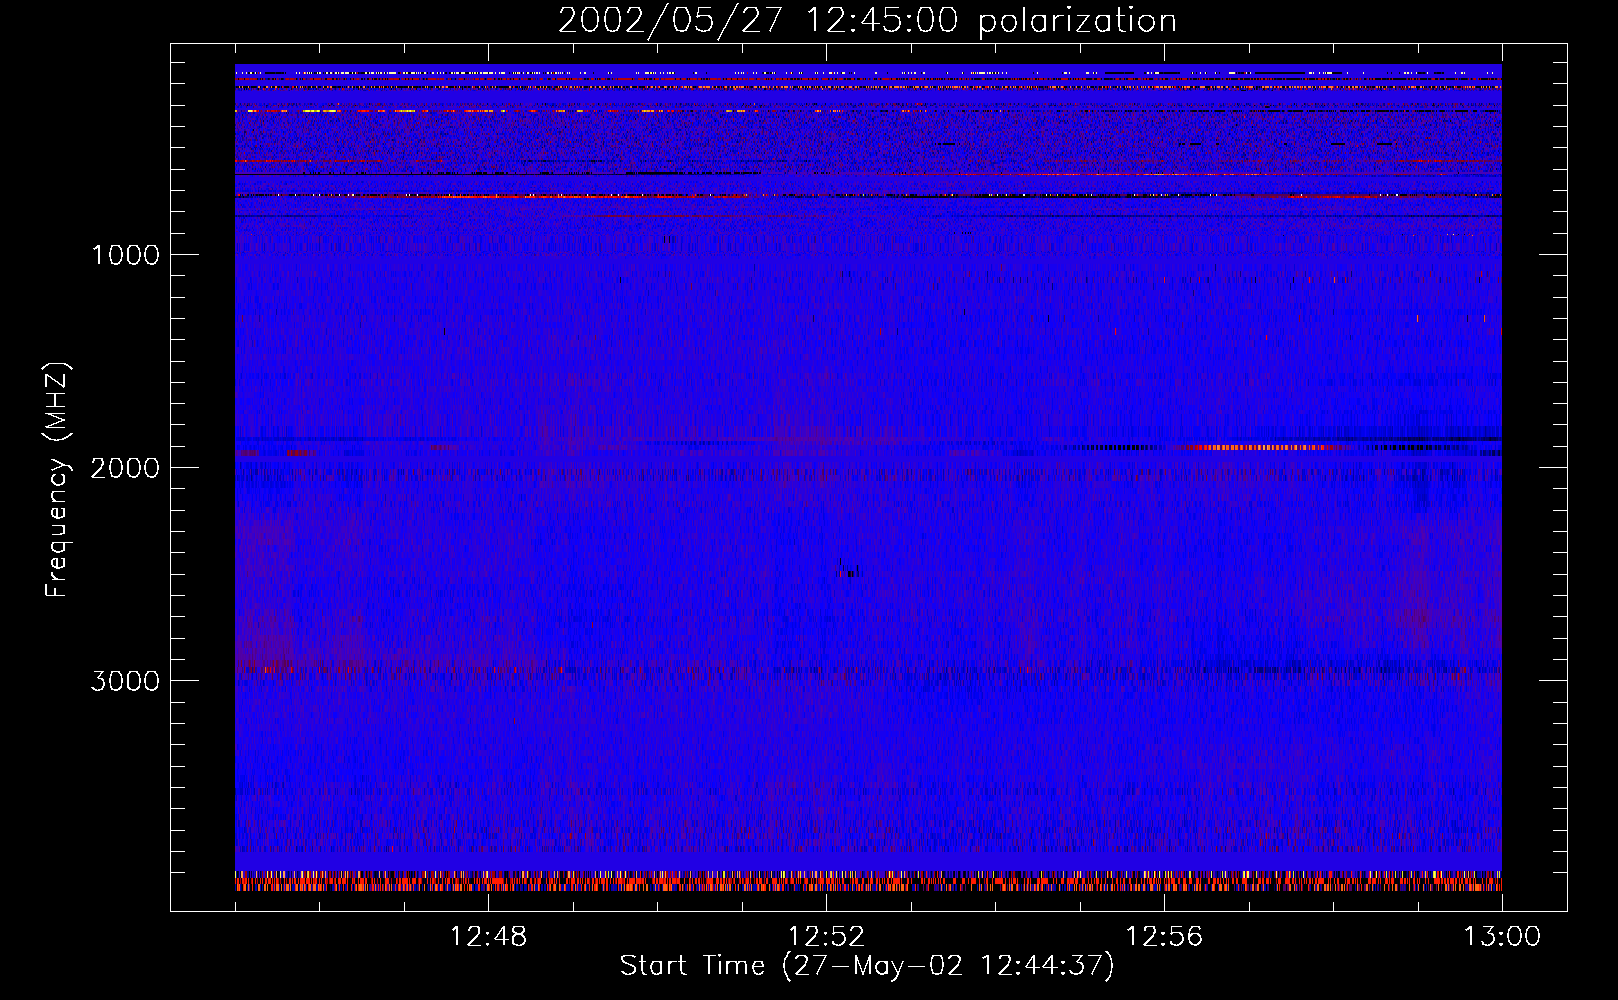
Task: Click the '12:48' time axis label
Action: [x=488, y=937]
